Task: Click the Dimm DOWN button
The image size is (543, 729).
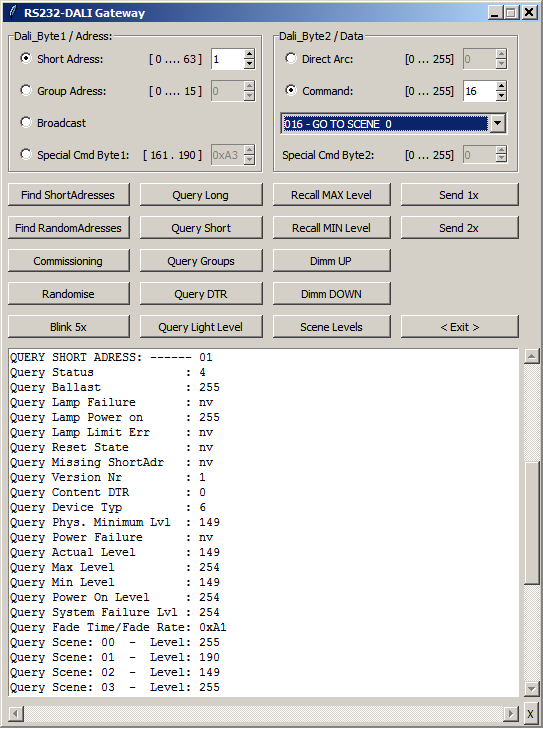Action: pyautogui.click(x=331, y=294)
